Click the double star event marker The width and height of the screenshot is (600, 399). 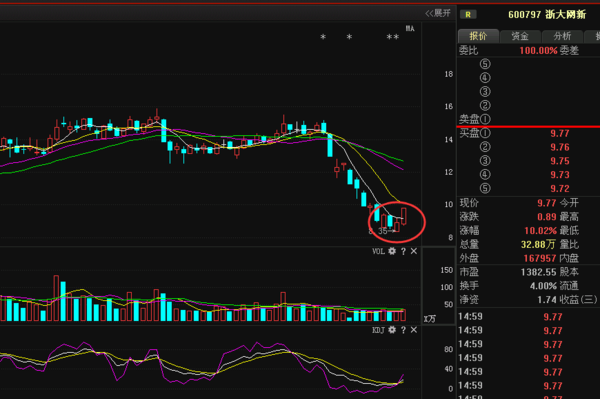(x=393, y=37)
